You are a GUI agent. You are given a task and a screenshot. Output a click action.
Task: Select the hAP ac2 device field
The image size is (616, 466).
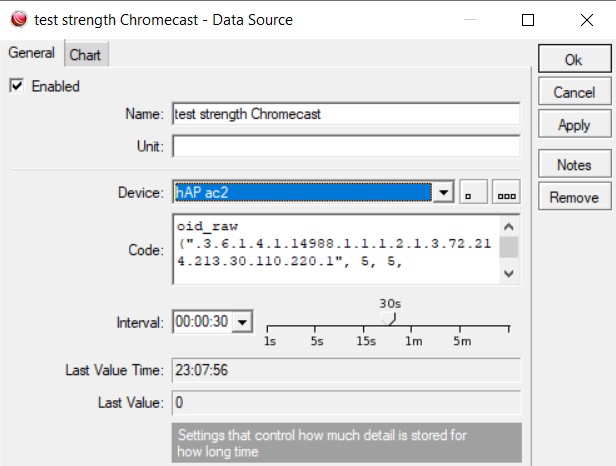(x=303, y=192)
